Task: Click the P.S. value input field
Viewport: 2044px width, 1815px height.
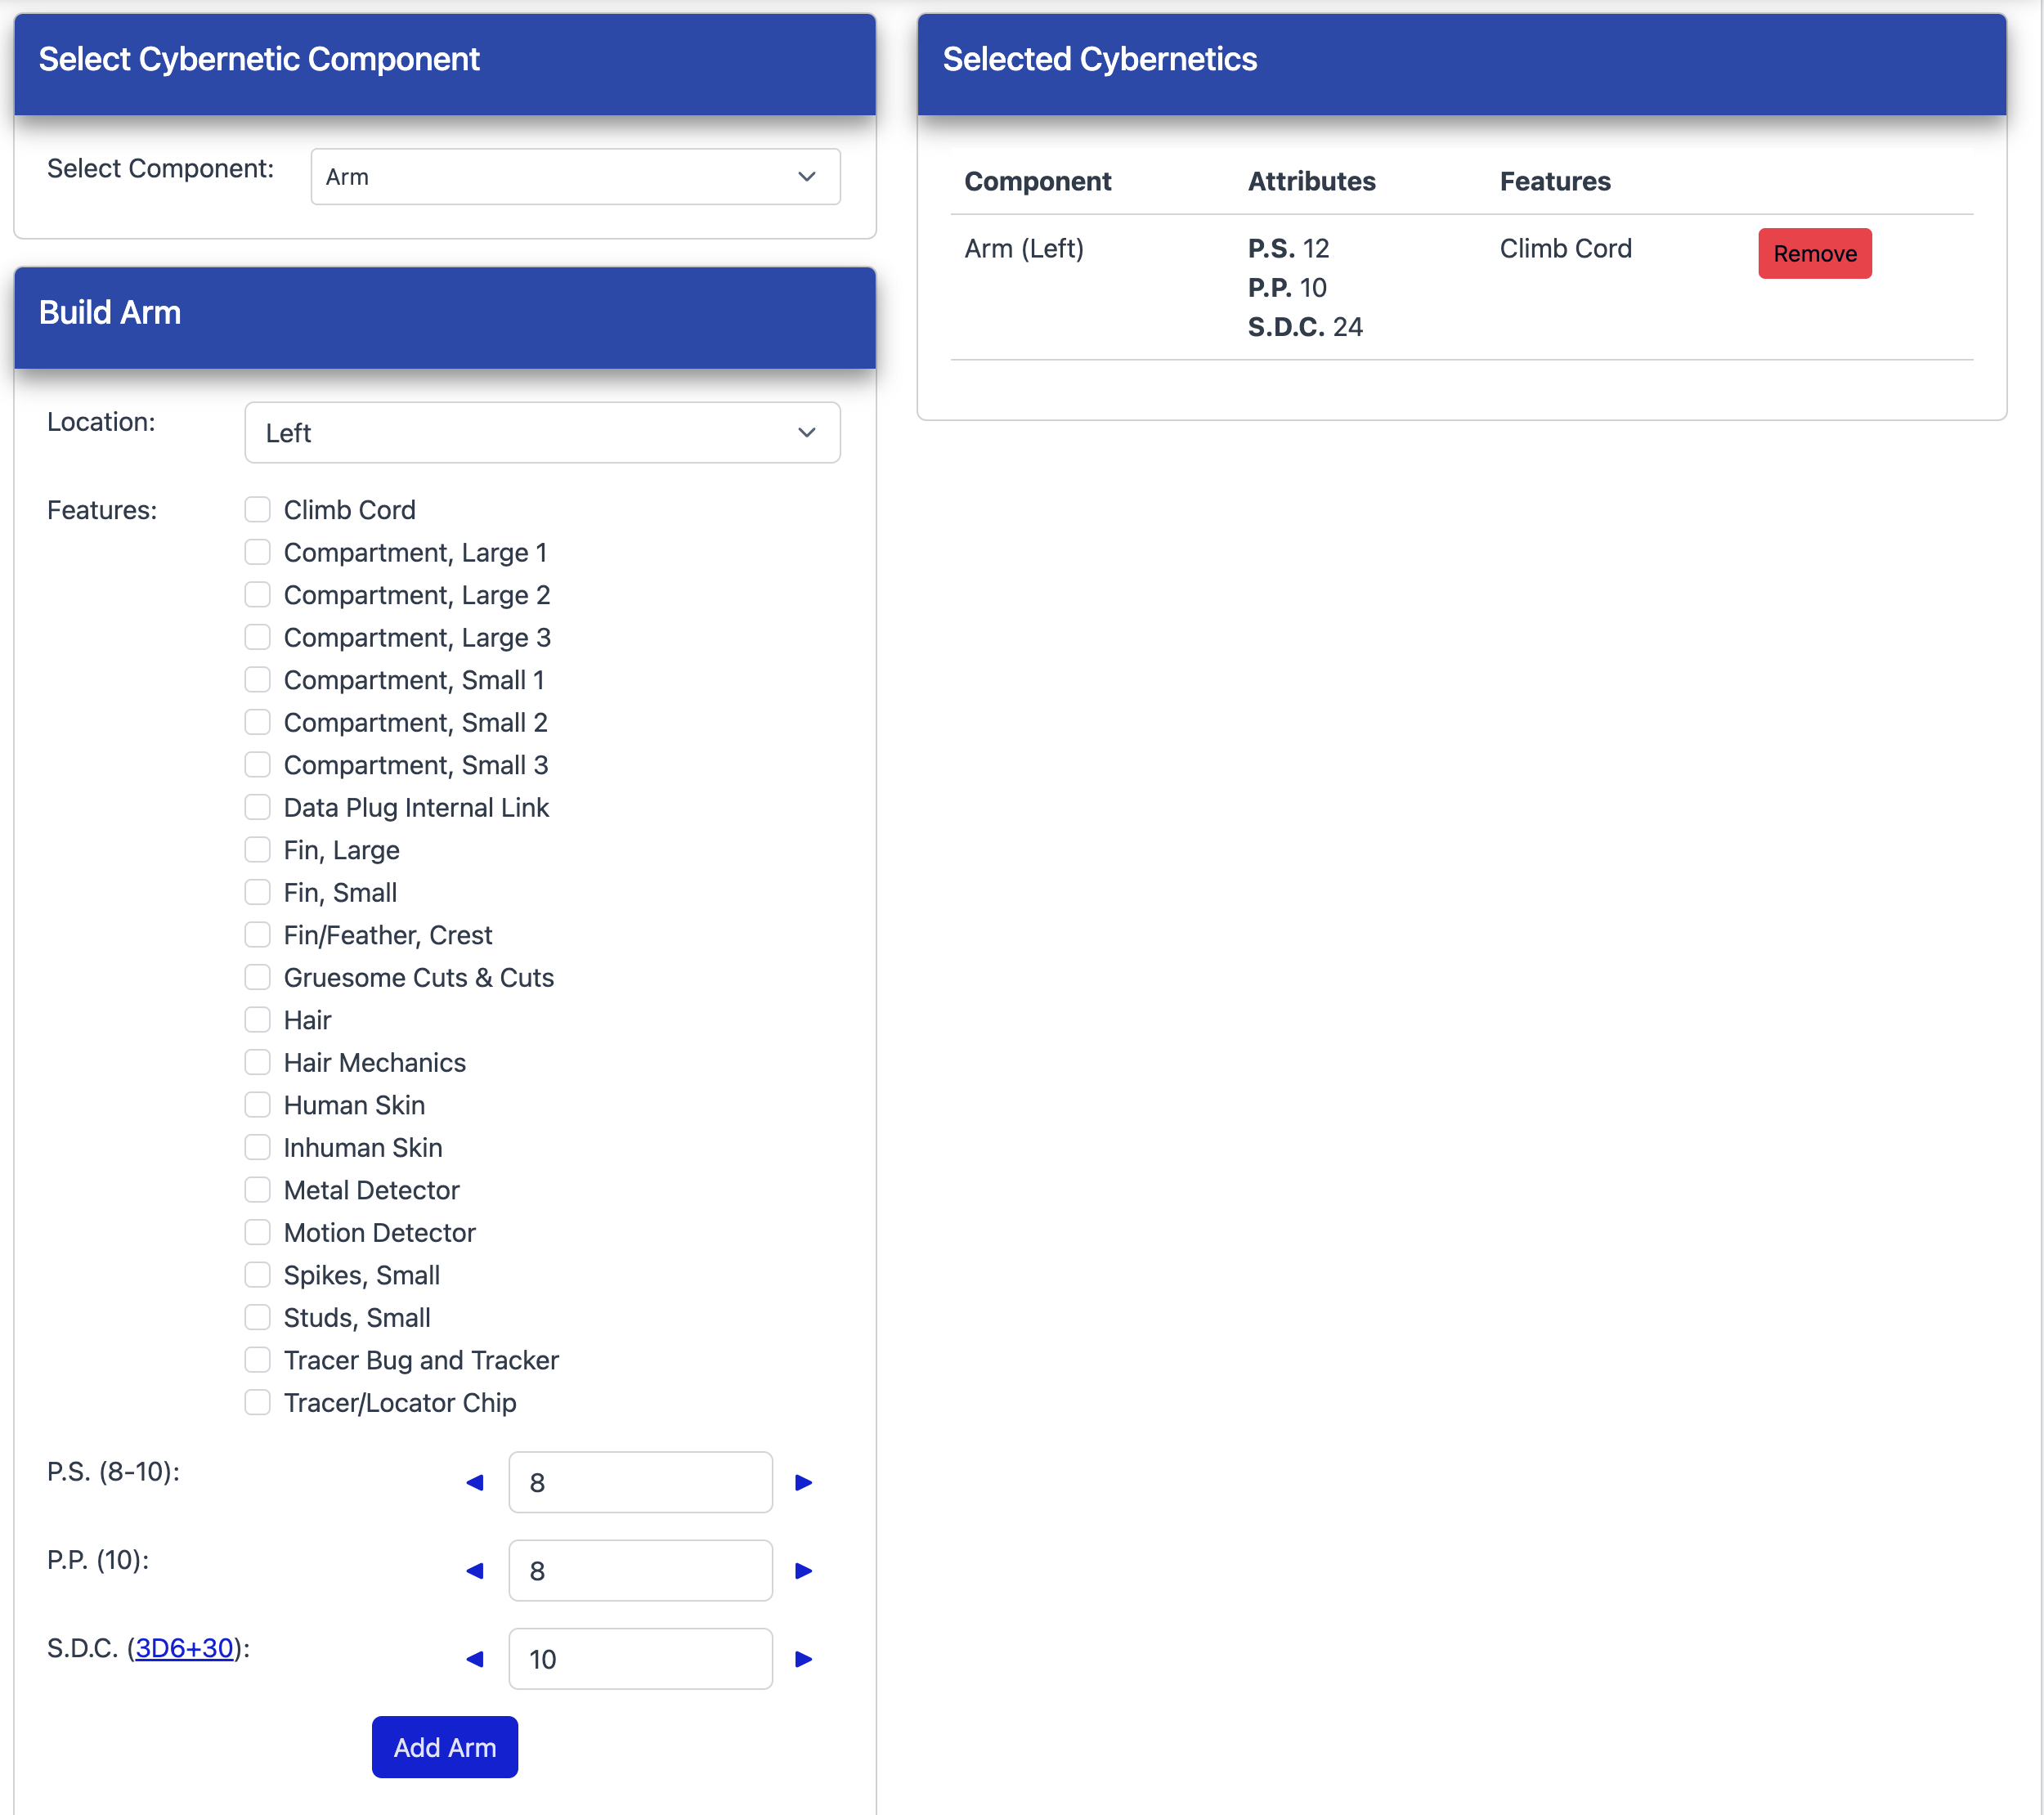Action: (640, 1482)
